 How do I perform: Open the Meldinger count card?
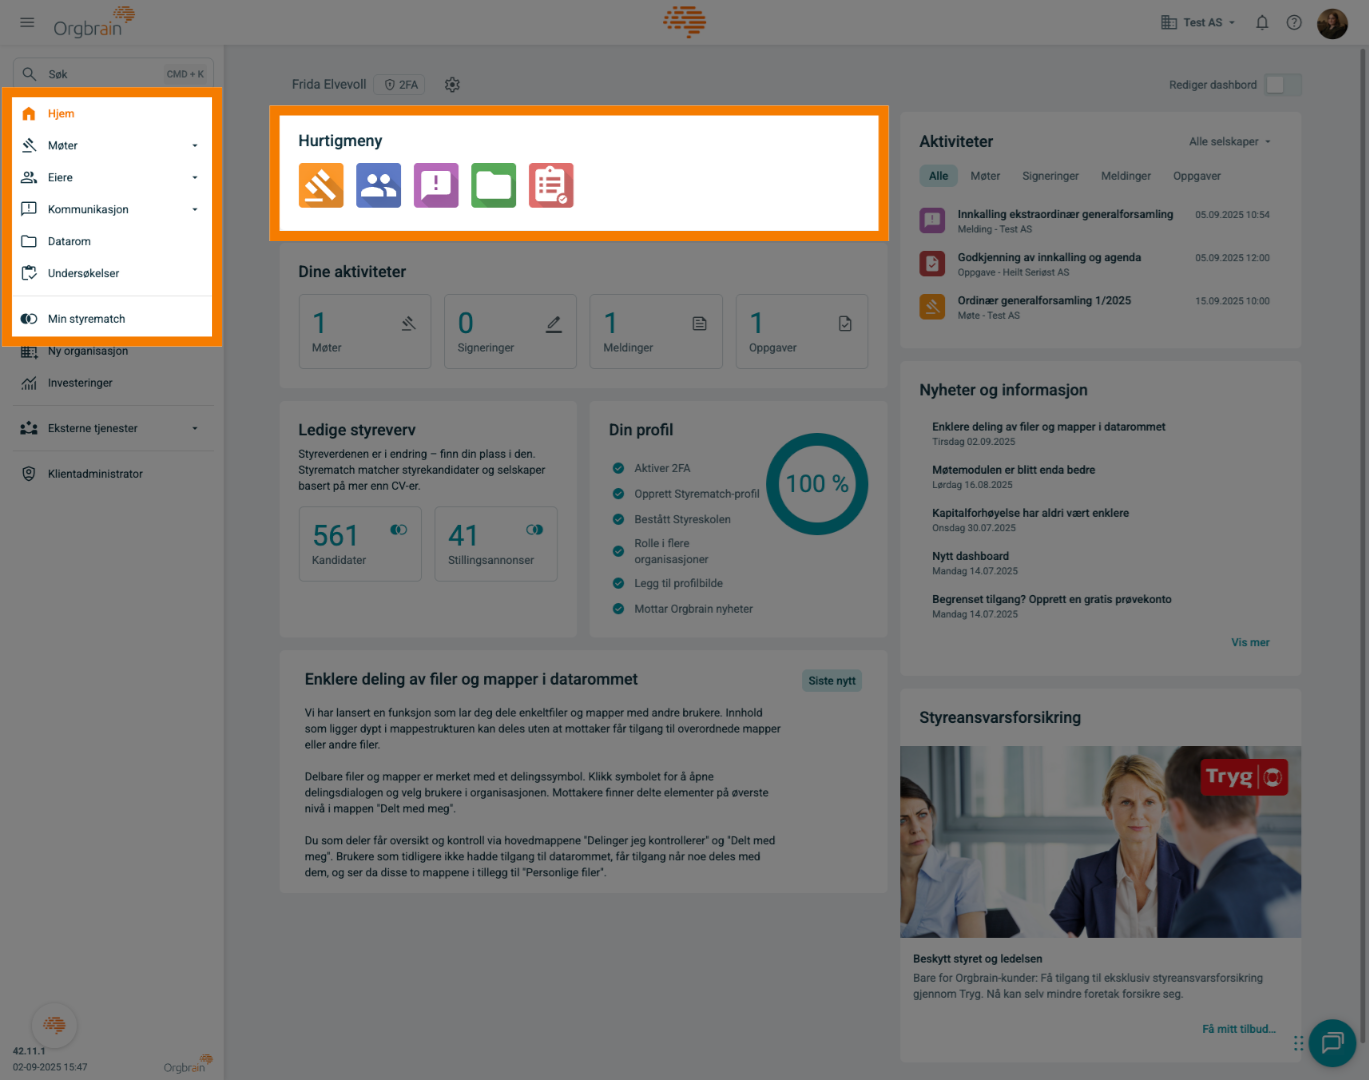point(656,331)
